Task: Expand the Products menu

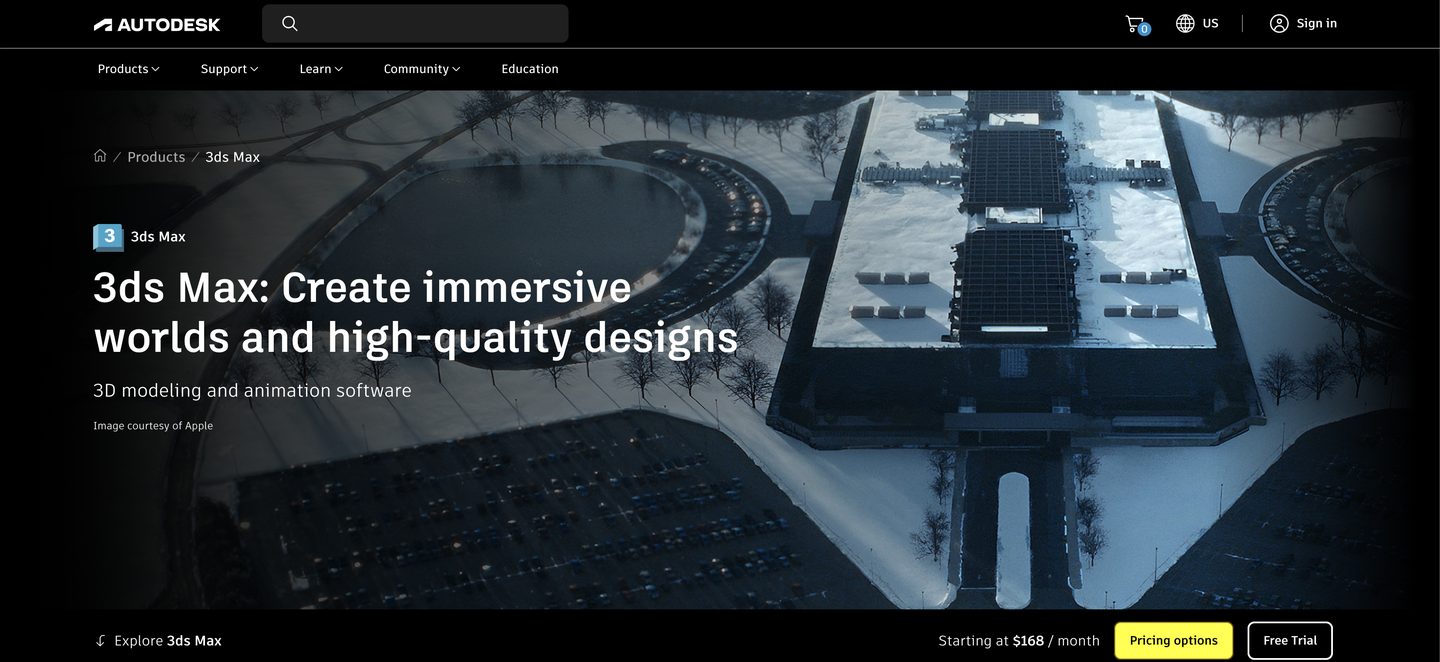Action: [x=129, y=69]
